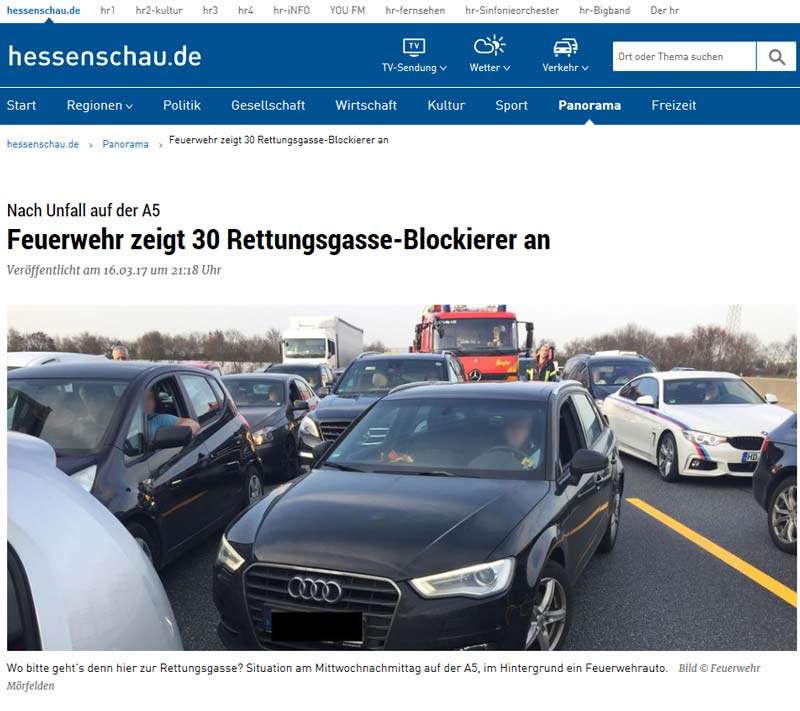Click the Ort oder Thema suchen field
This screenshot has height=711, width=800.
pyautogui.click(x=684, y=57)
